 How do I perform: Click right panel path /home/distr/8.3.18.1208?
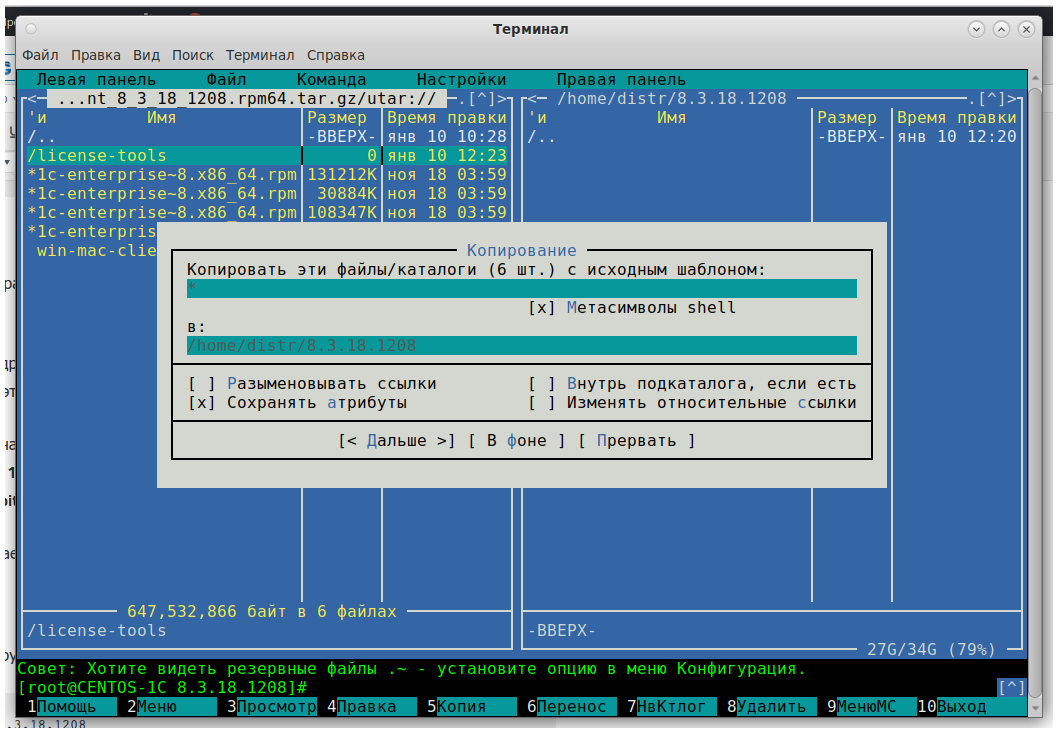(671, 99)
